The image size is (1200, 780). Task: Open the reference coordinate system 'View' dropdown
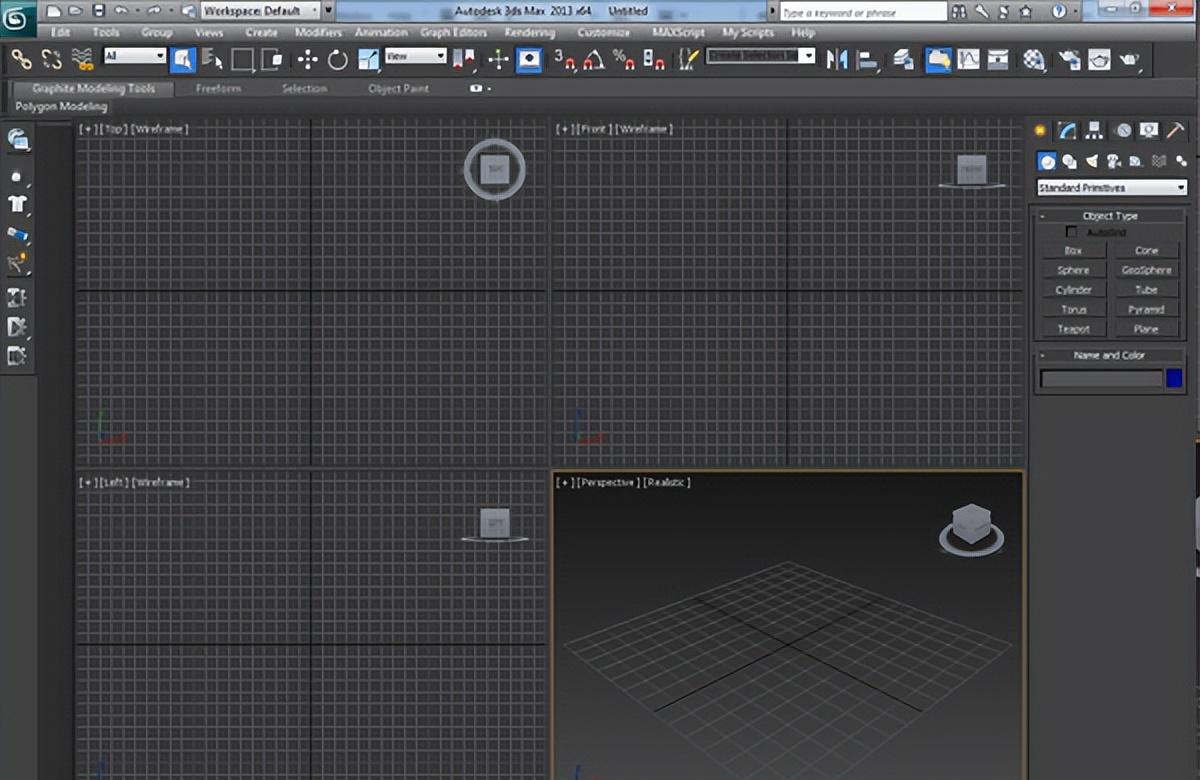(415, 56)
